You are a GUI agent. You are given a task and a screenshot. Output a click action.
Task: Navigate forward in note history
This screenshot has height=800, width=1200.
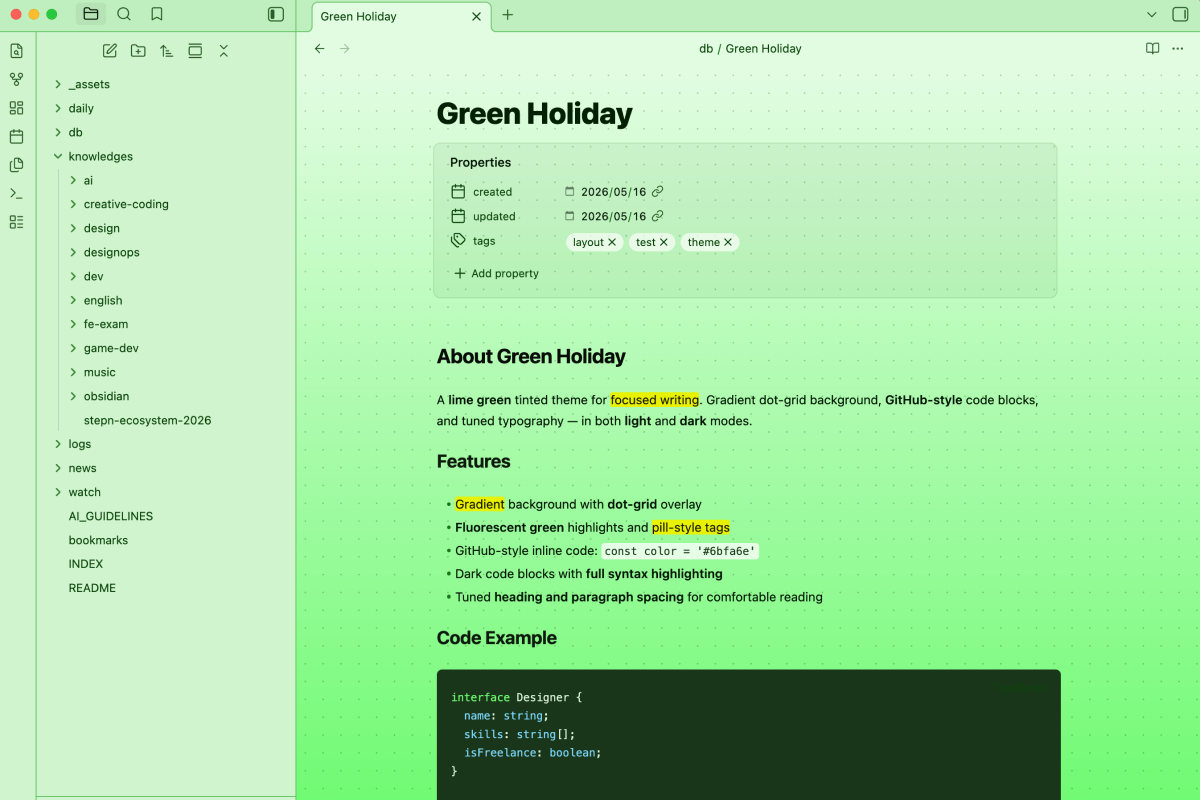[345, 48]
